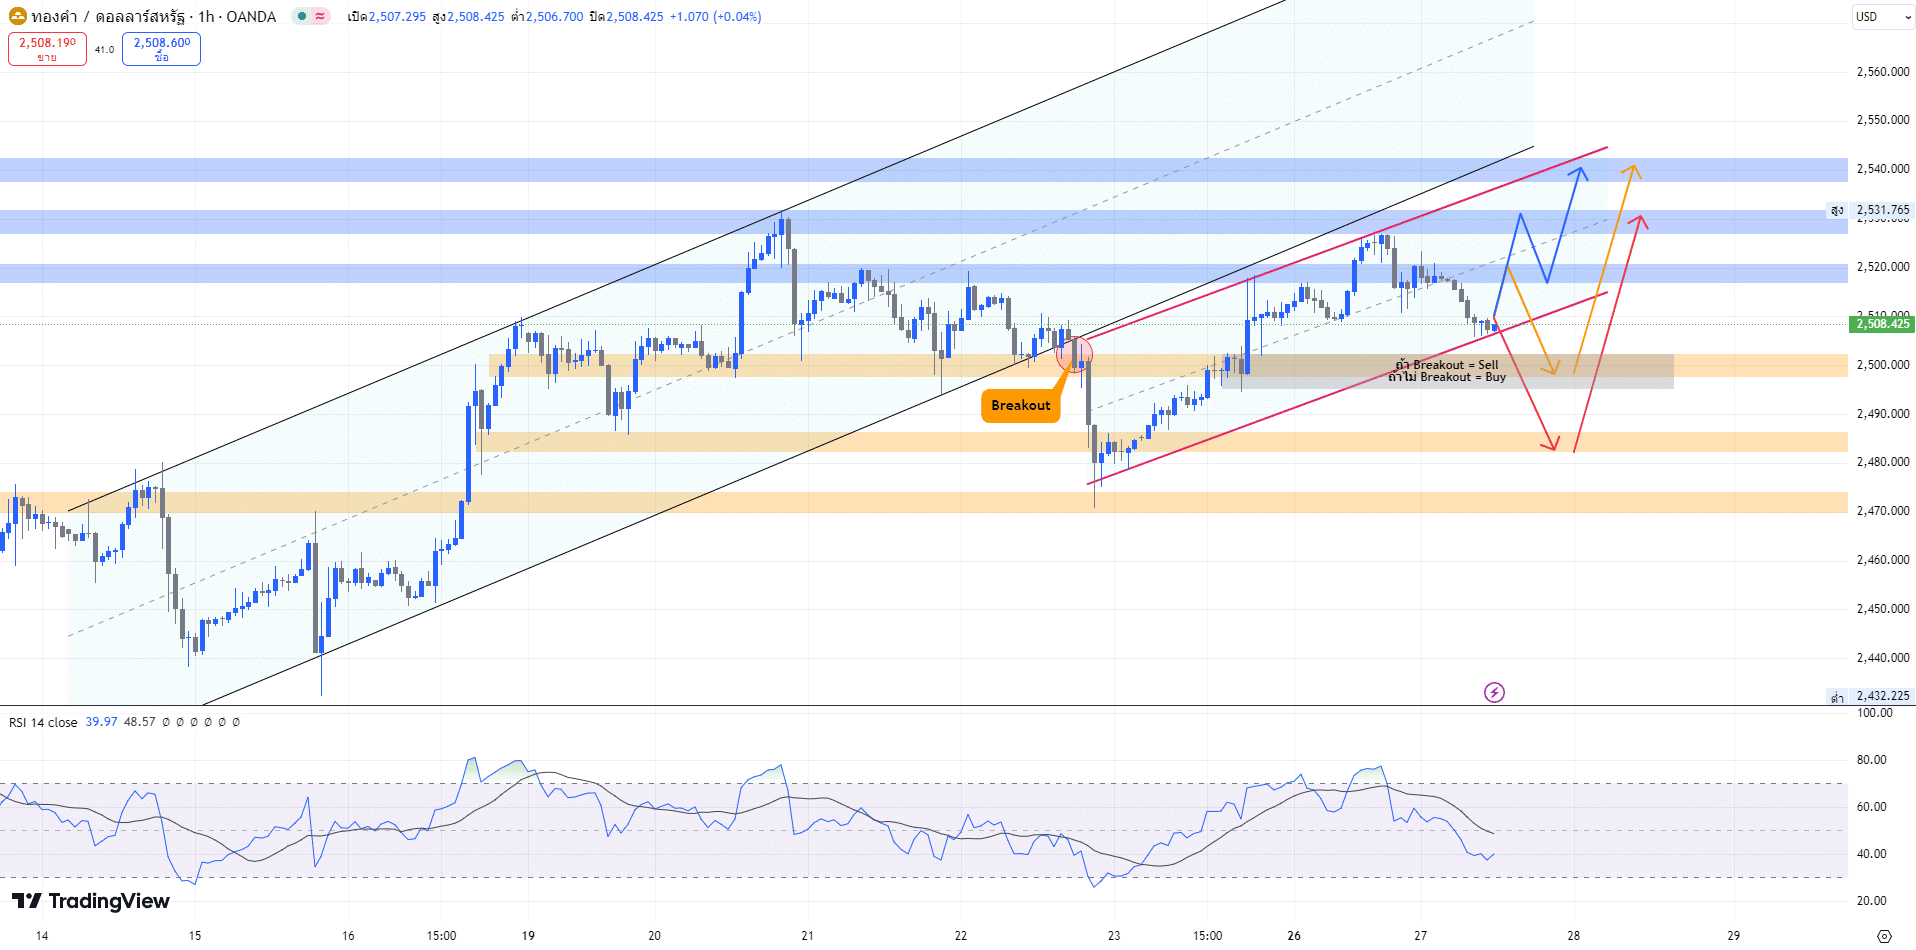Click the 2,490.000 price axis label
The image size is (1916, 950).
tap(1883, 414)
